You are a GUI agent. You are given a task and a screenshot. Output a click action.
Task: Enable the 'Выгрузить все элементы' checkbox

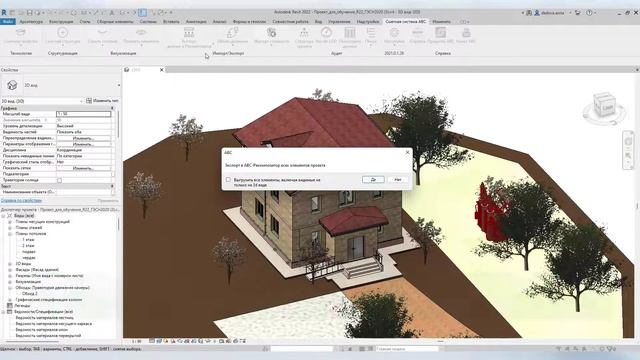(228, 180)
